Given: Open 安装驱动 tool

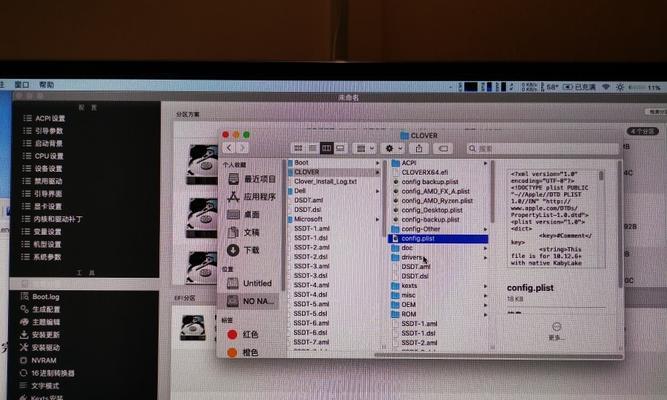Looking at the screenshot, I should click(x=40, y=348).
